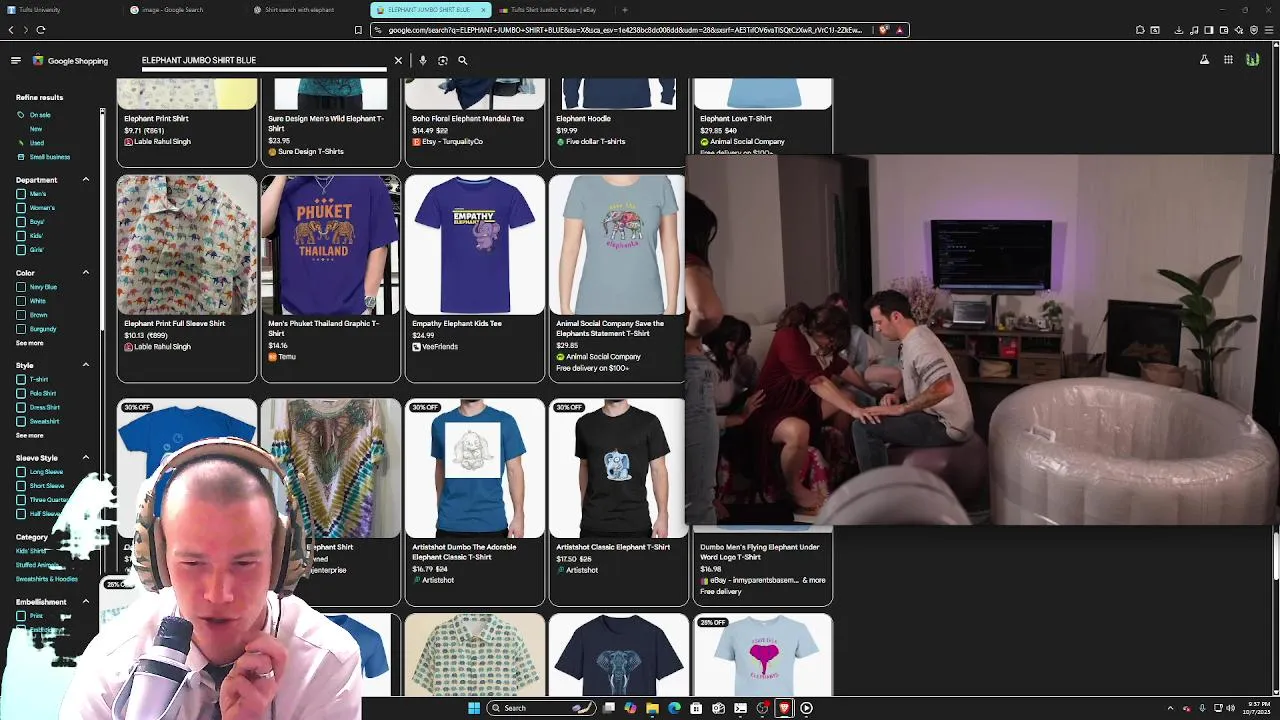
Task: Collapse the Embellishment filter section
Action: click(x=85, y=602)
